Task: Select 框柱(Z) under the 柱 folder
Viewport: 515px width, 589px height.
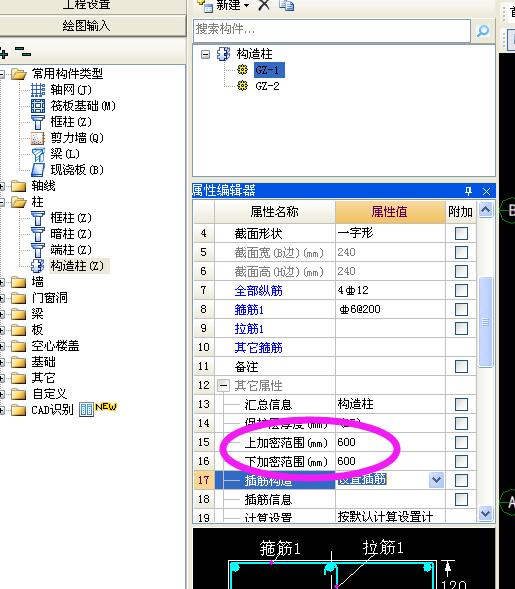Action: [x=71, y=217]
